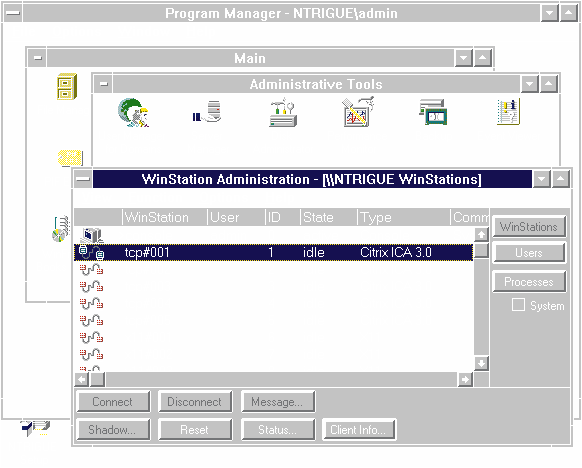Select the fourth red listen icon under tcp#001
Viewport: 582px width, 468px height.
(91, 321)
